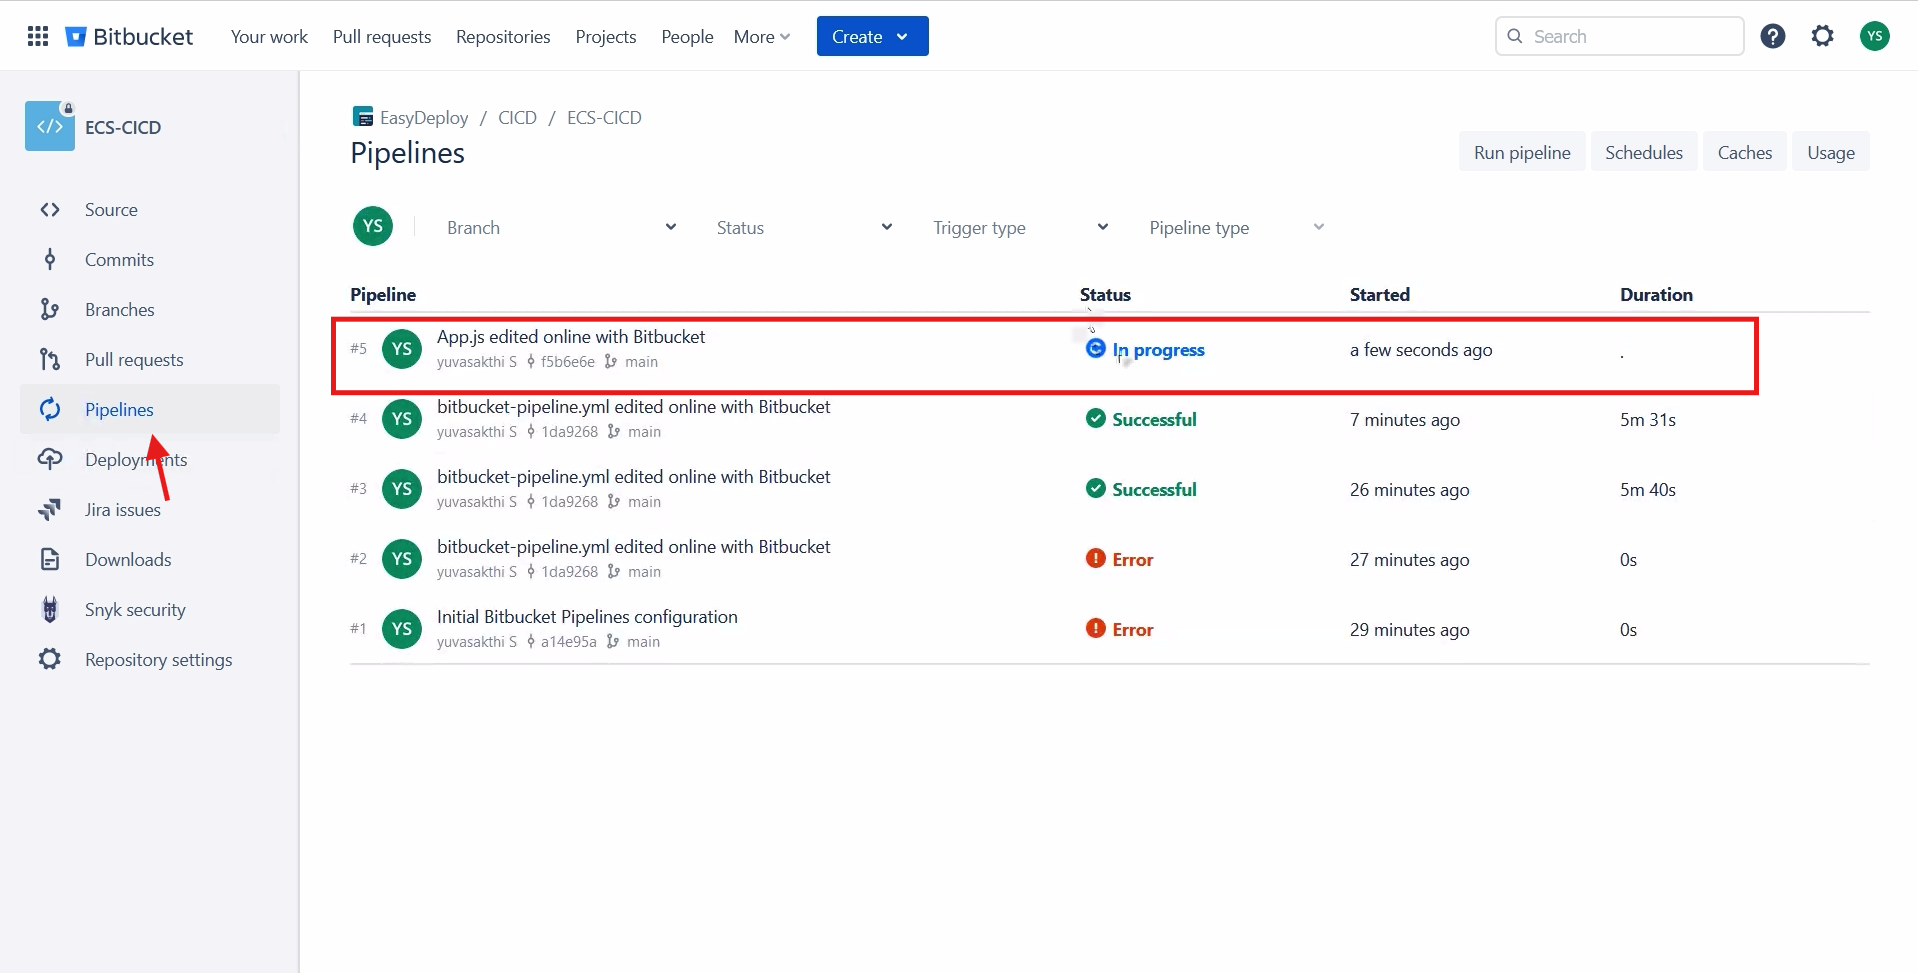Click the Schedules button
Viewport: 1918px width, 973px height.
coord(1644,152)
